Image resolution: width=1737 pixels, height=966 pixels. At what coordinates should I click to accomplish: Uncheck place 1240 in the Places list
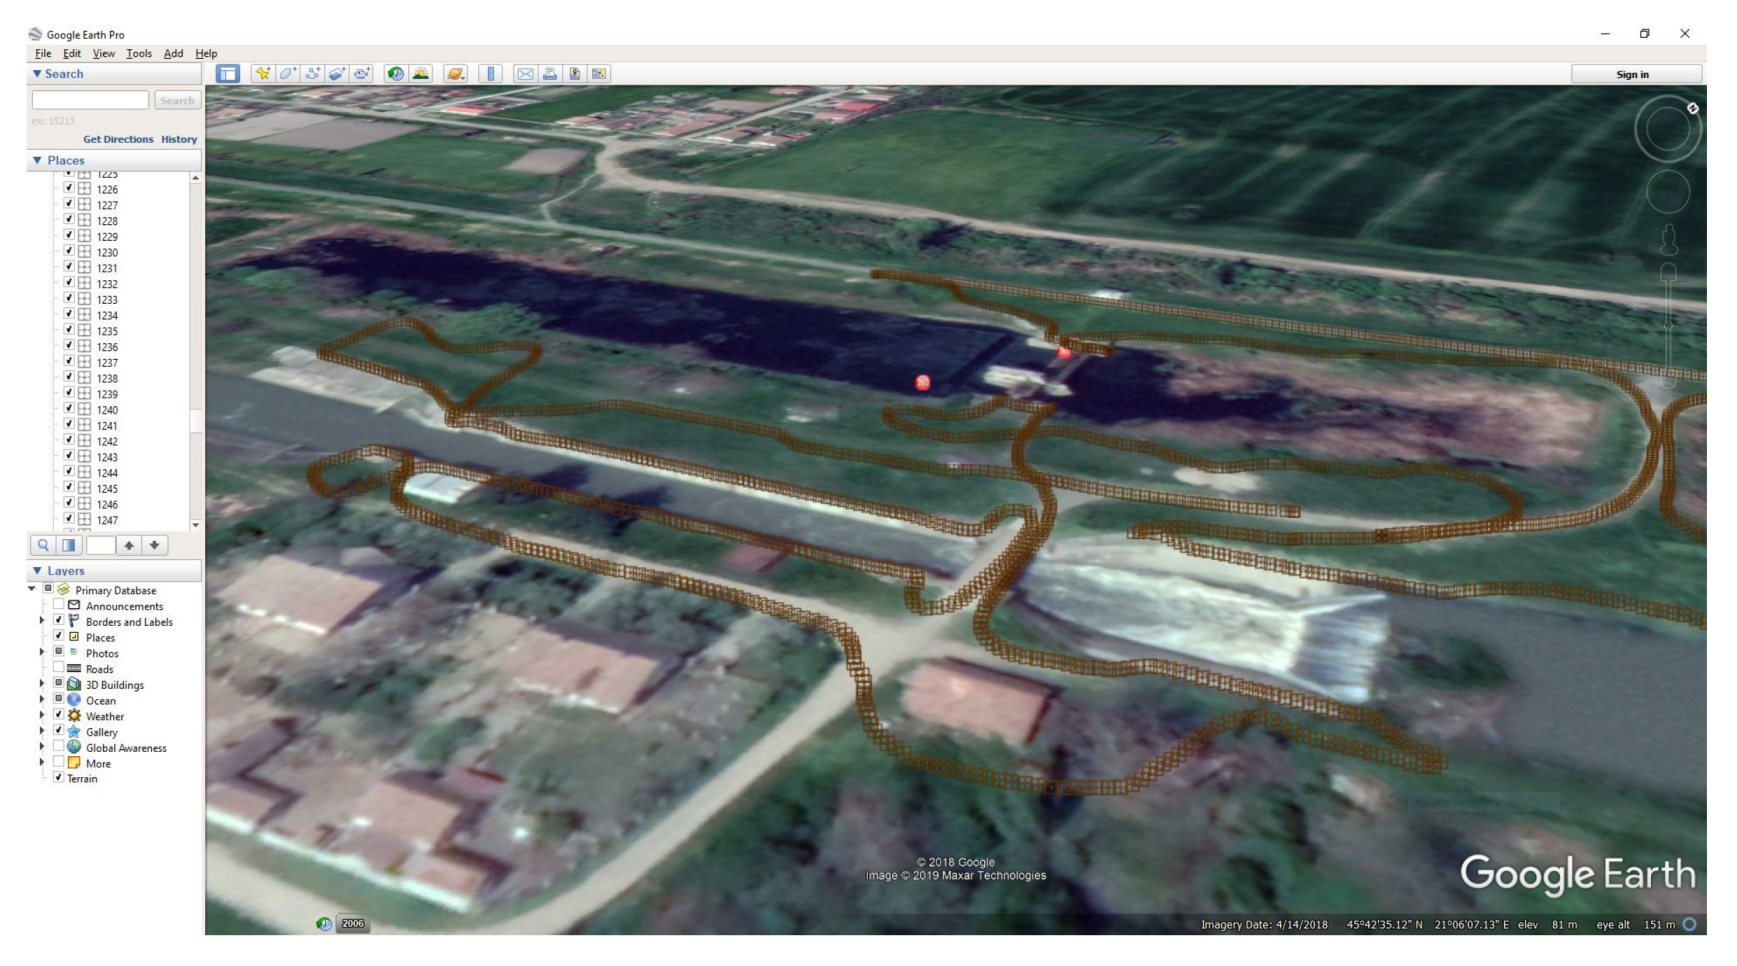pos(69,409)
